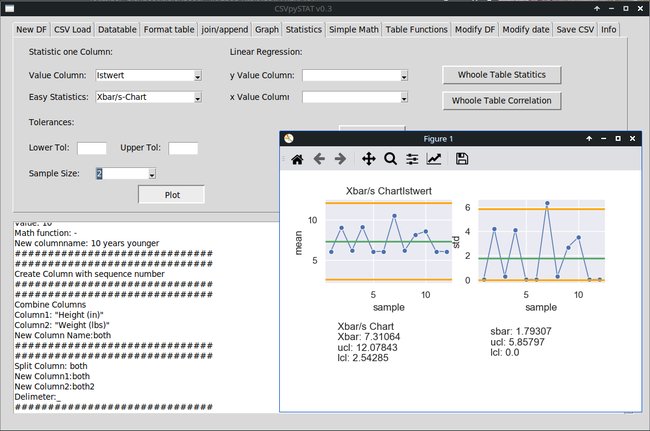Viewport: 650px width, 431px height.
Task: Go forward to next view in Figure 1
Action: pos(340,159)
